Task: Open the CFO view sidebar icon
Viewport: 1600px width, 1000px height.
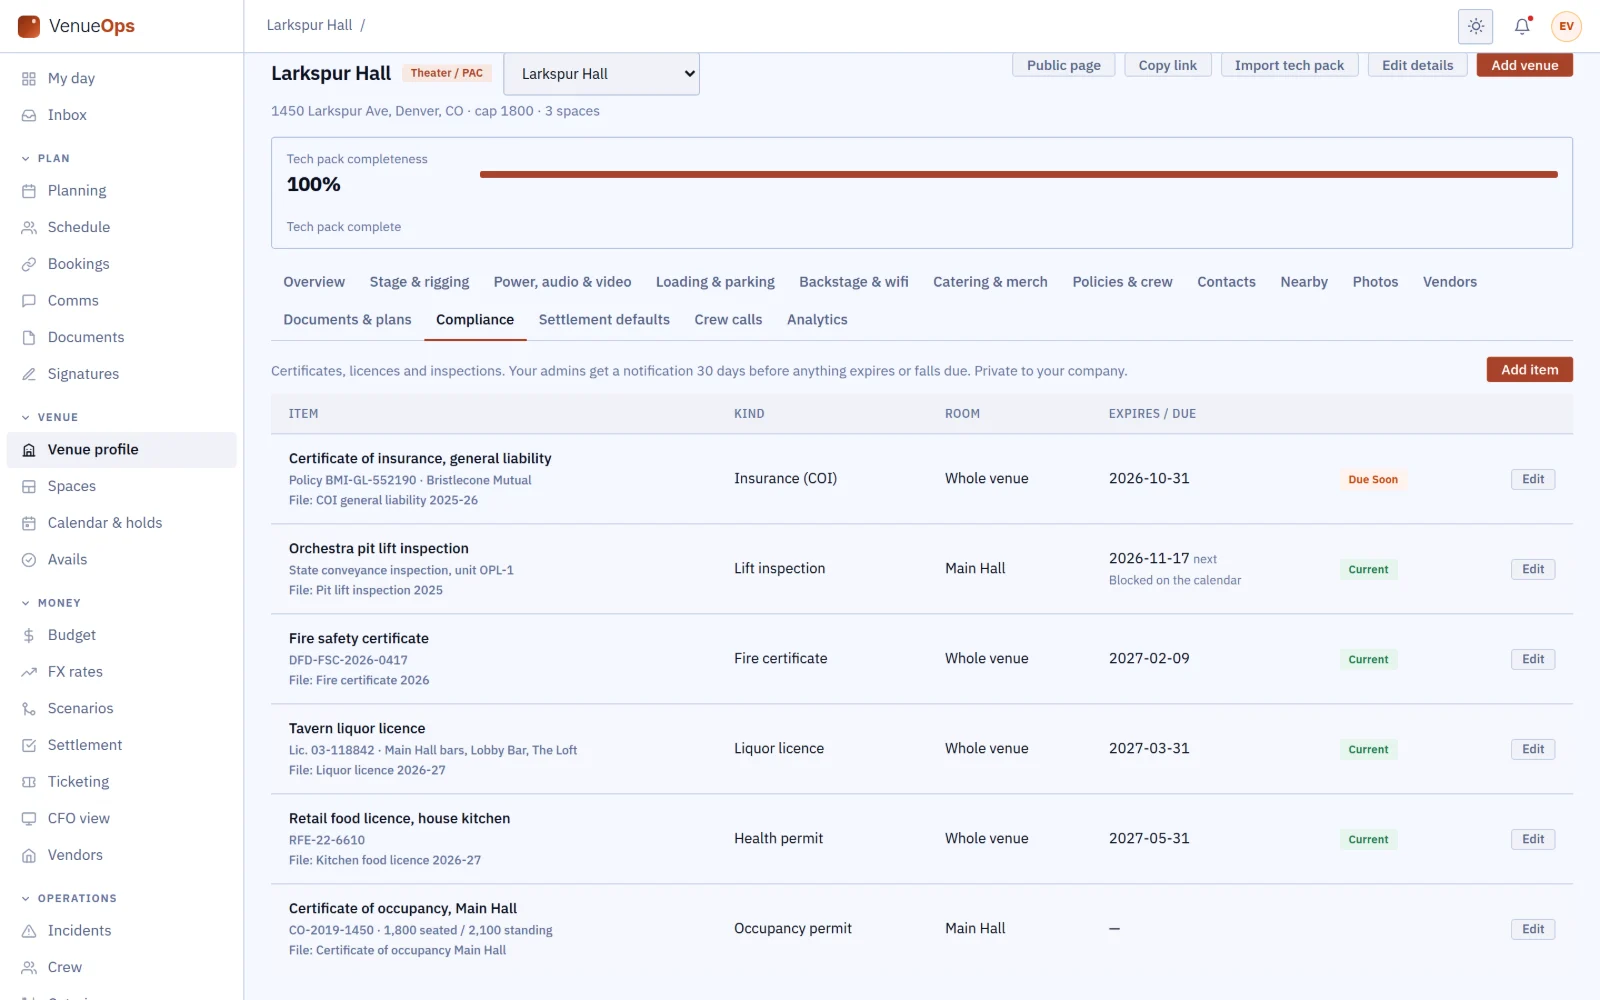Action: pyautogui.click(x=29, y=818)
